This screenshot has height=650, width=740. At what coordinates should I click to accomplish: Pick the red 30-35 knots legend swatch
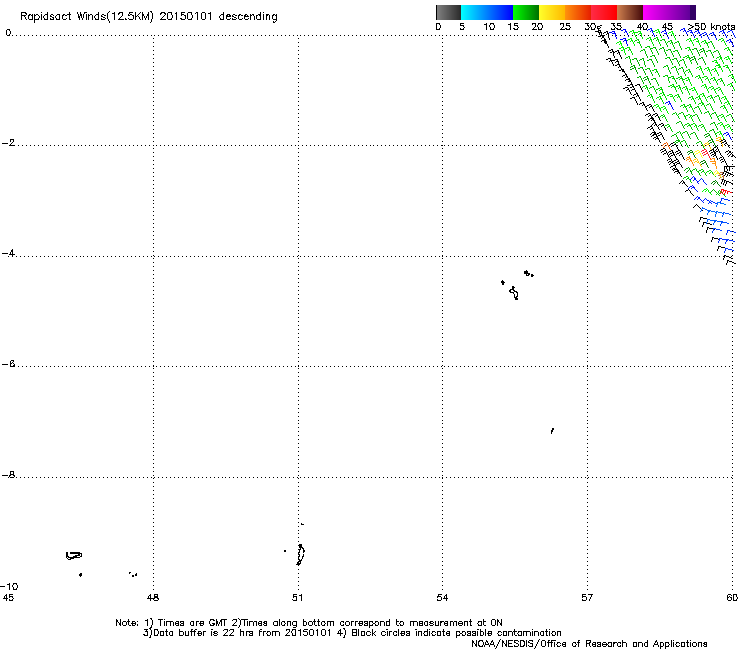click(x=604, y=12)
